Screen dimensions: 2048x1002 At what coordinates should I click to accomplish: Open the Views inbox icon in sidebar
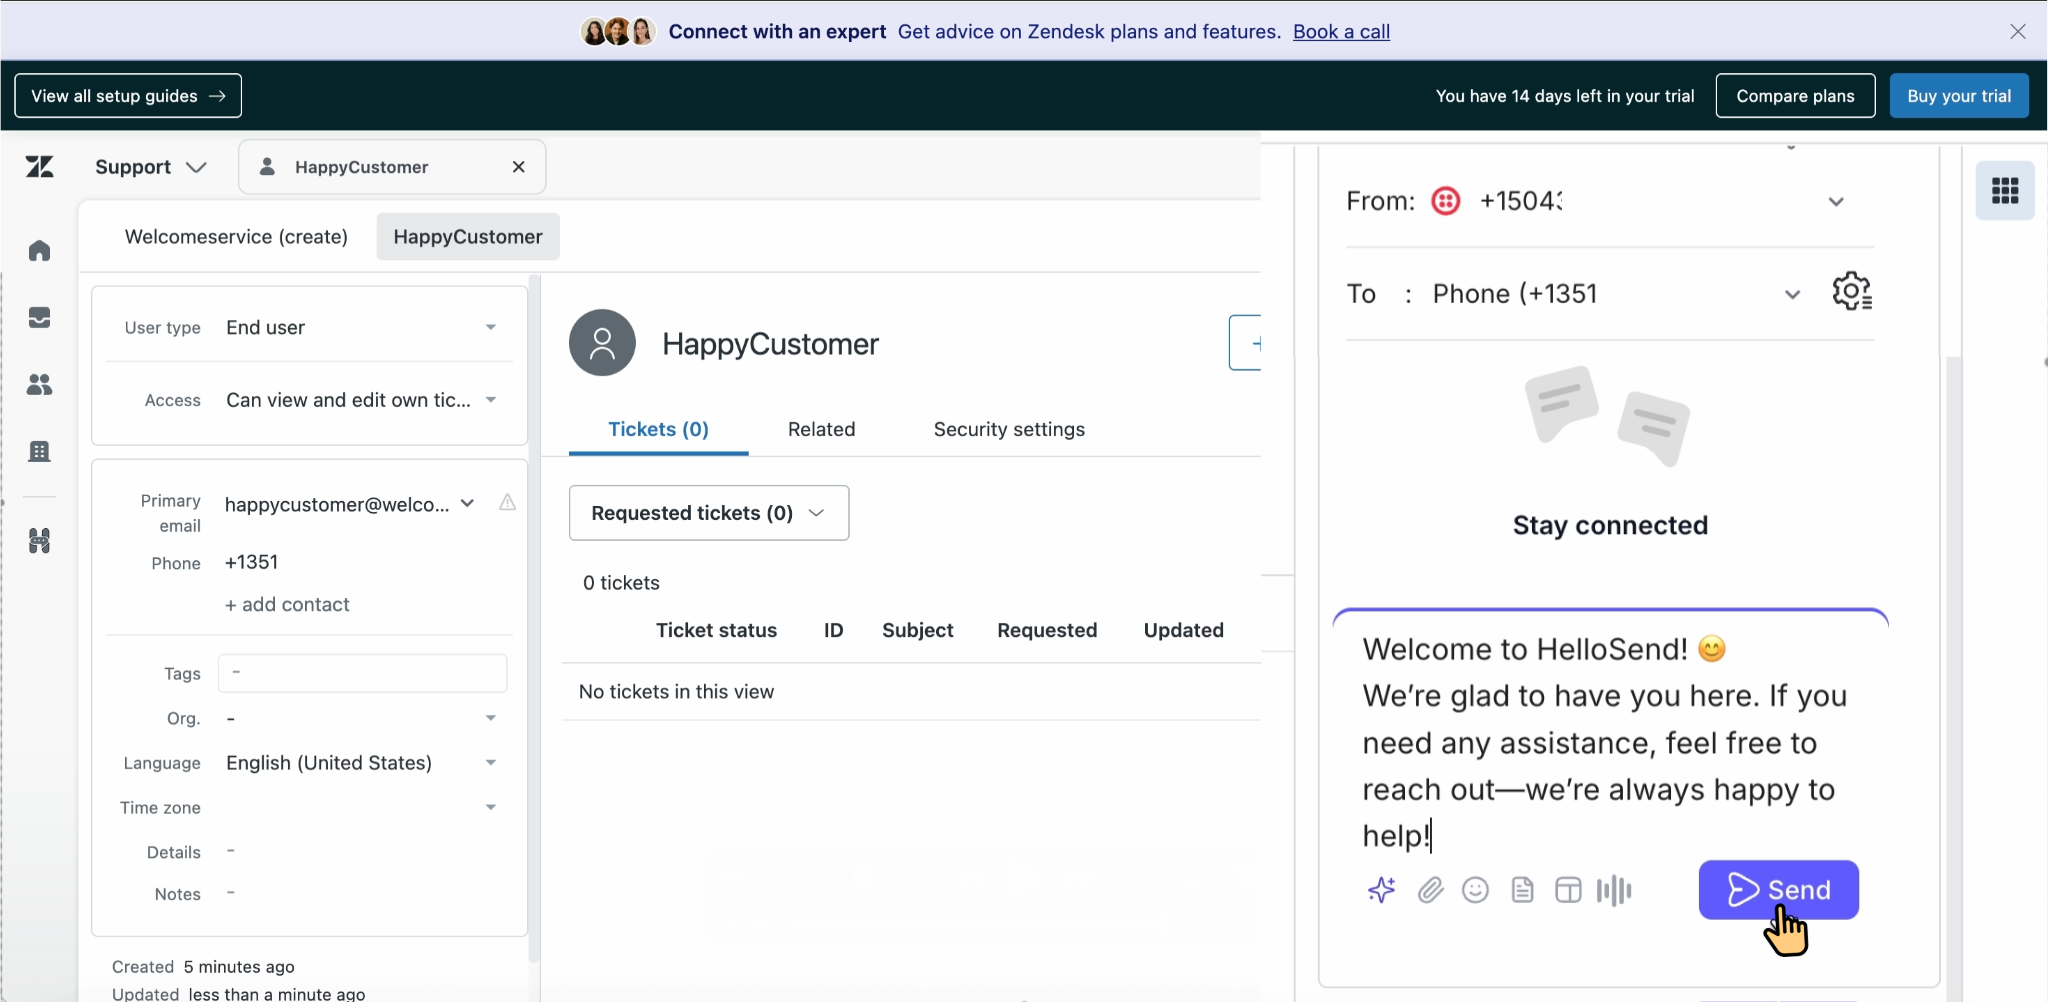coord(39,318)
